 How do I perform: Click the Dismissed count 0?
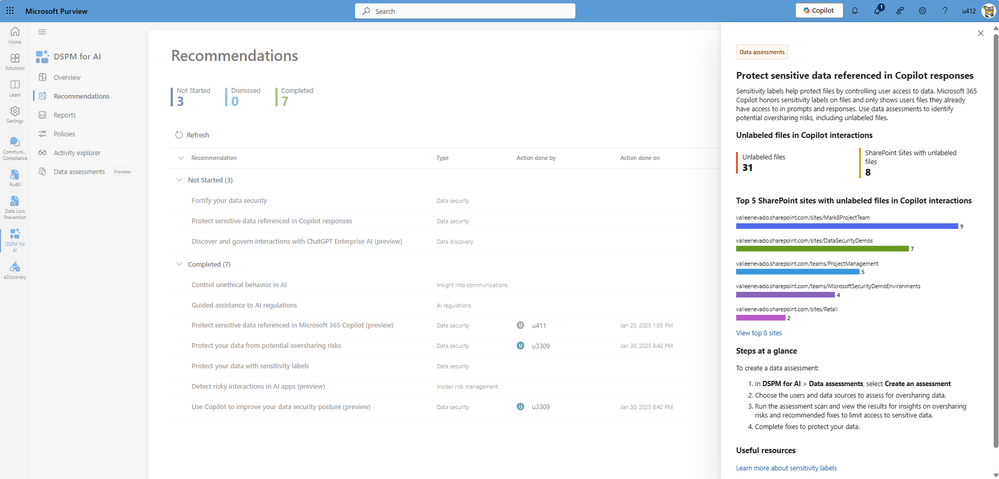point(234,101)
